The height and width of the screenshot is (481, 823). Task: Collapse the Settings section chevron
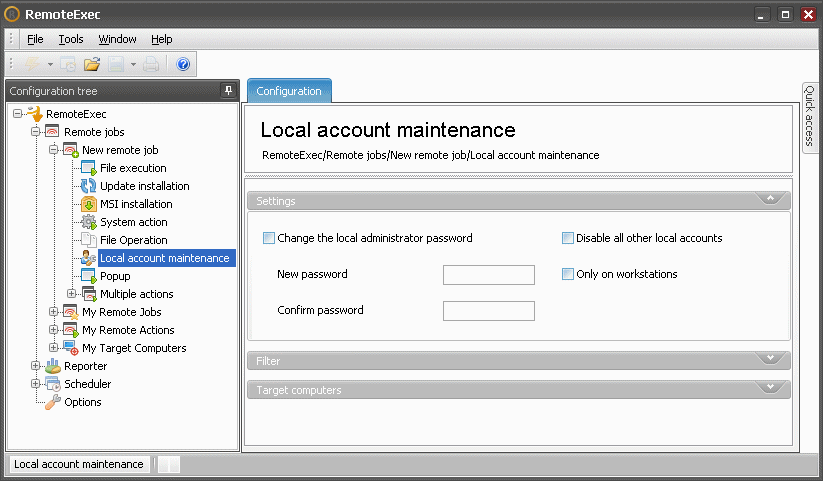coord(771,198)
